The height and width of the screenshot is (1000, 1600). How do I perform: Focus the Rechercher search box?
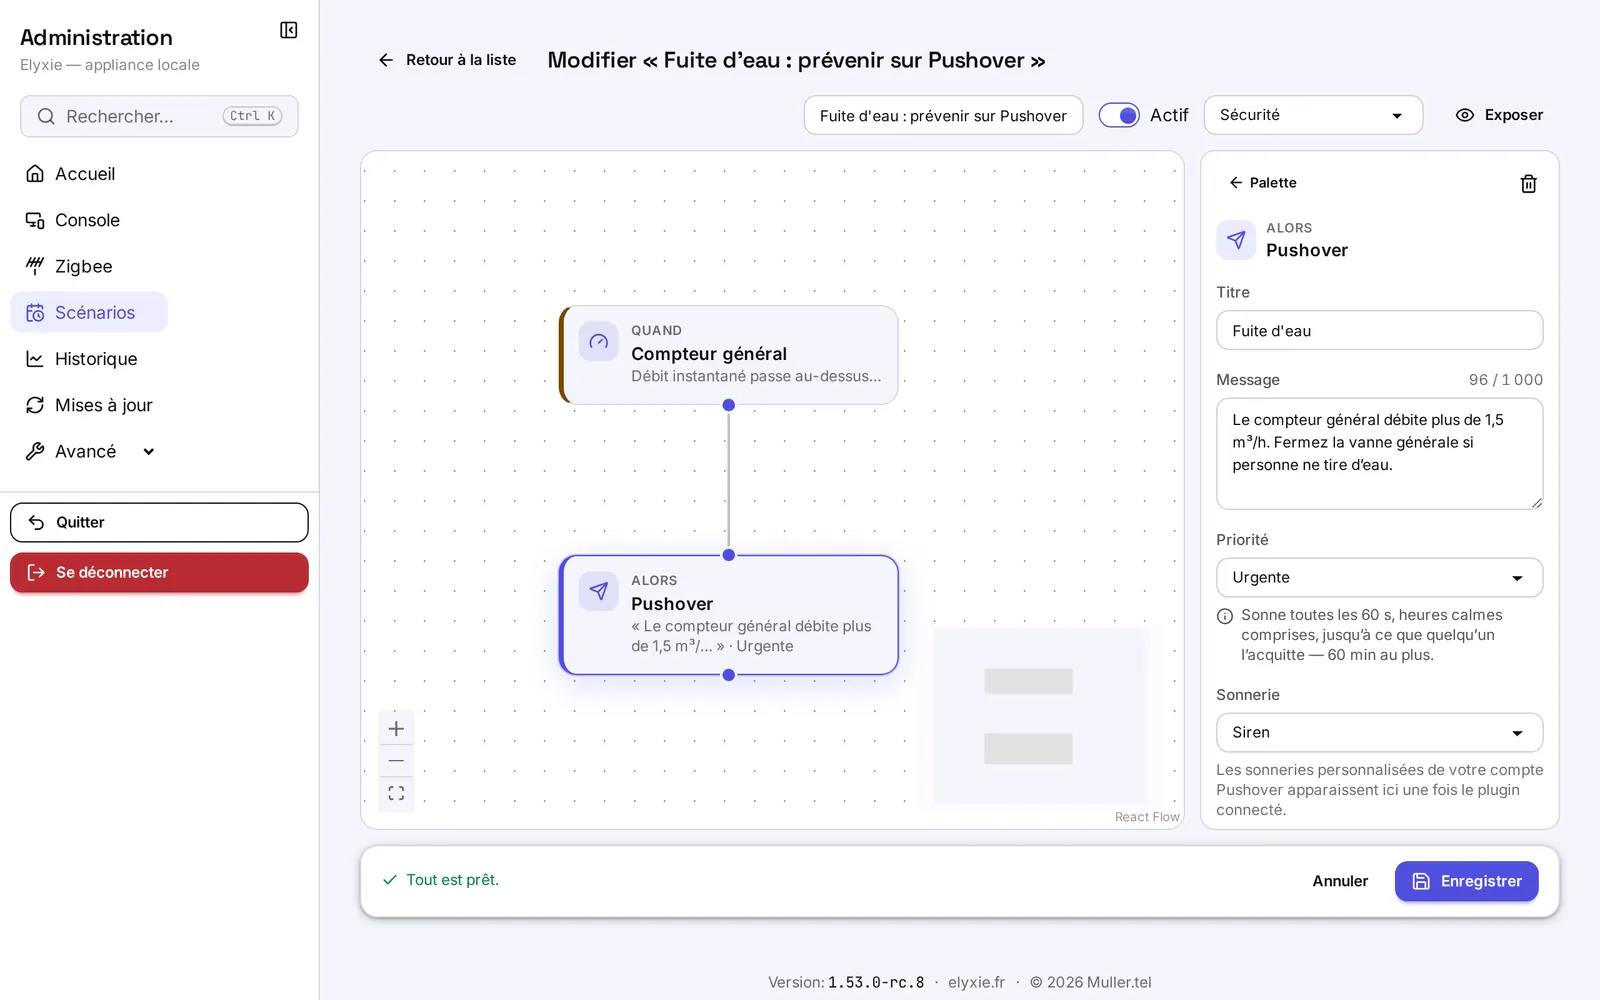coord(159,116)
